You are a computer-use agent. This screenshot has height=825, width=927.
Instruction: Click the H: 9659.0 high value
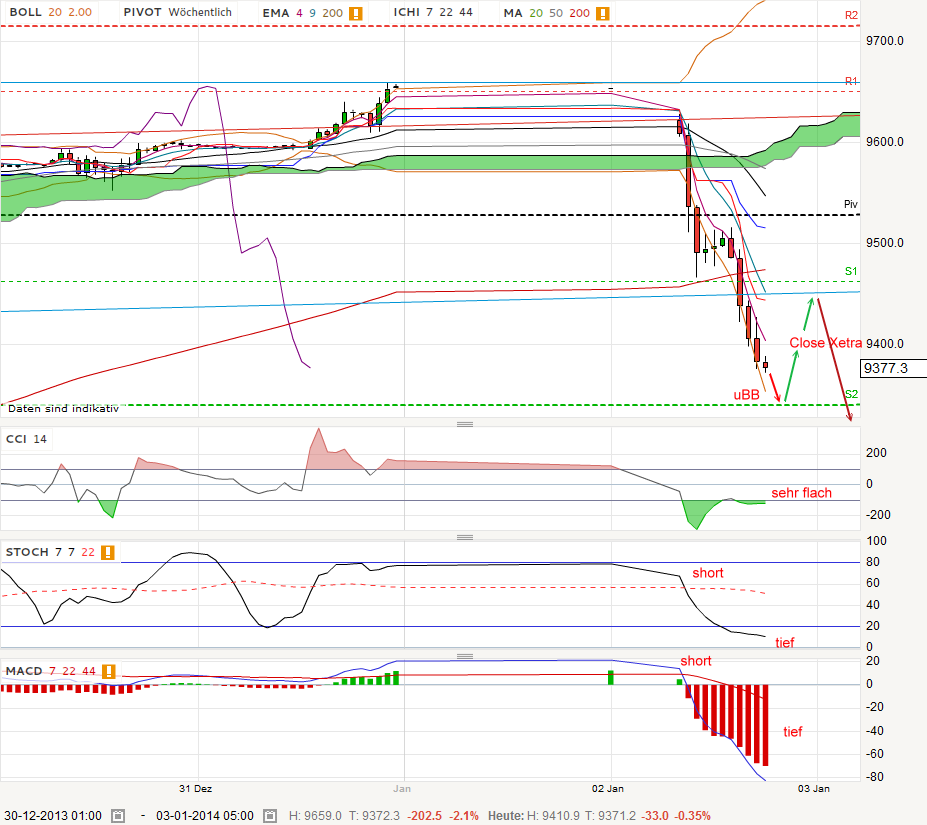pyautogui.click(x=315, y=816)
